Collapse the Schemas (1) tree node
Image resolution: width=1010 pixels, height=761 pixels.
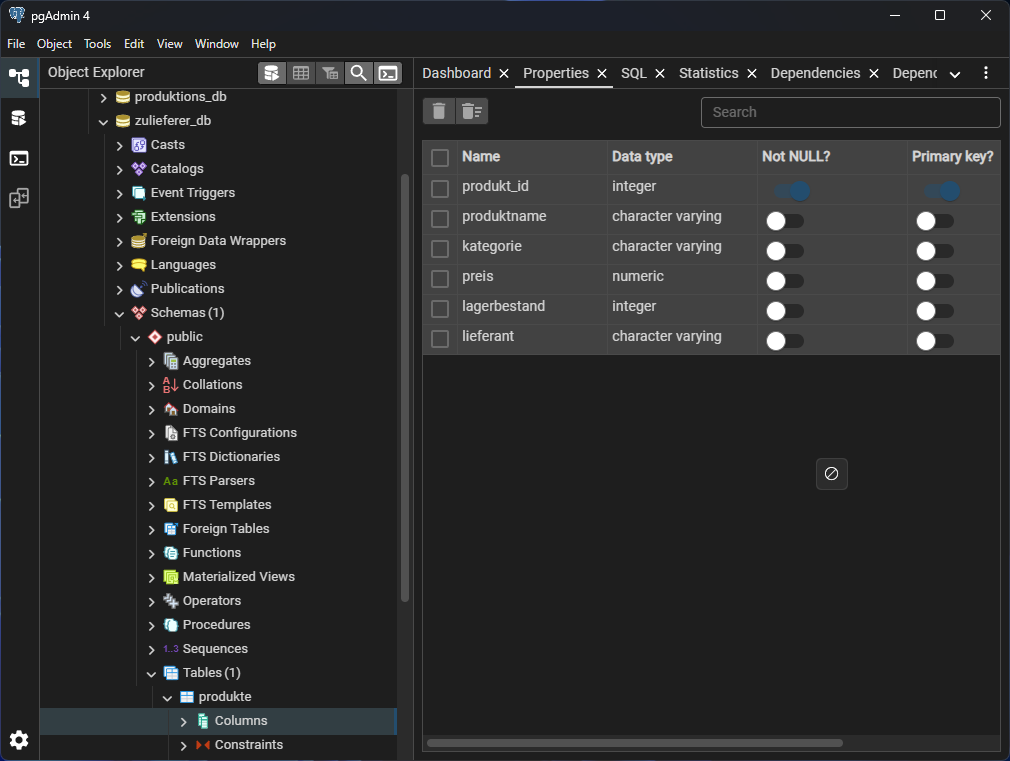coord(119,313)
